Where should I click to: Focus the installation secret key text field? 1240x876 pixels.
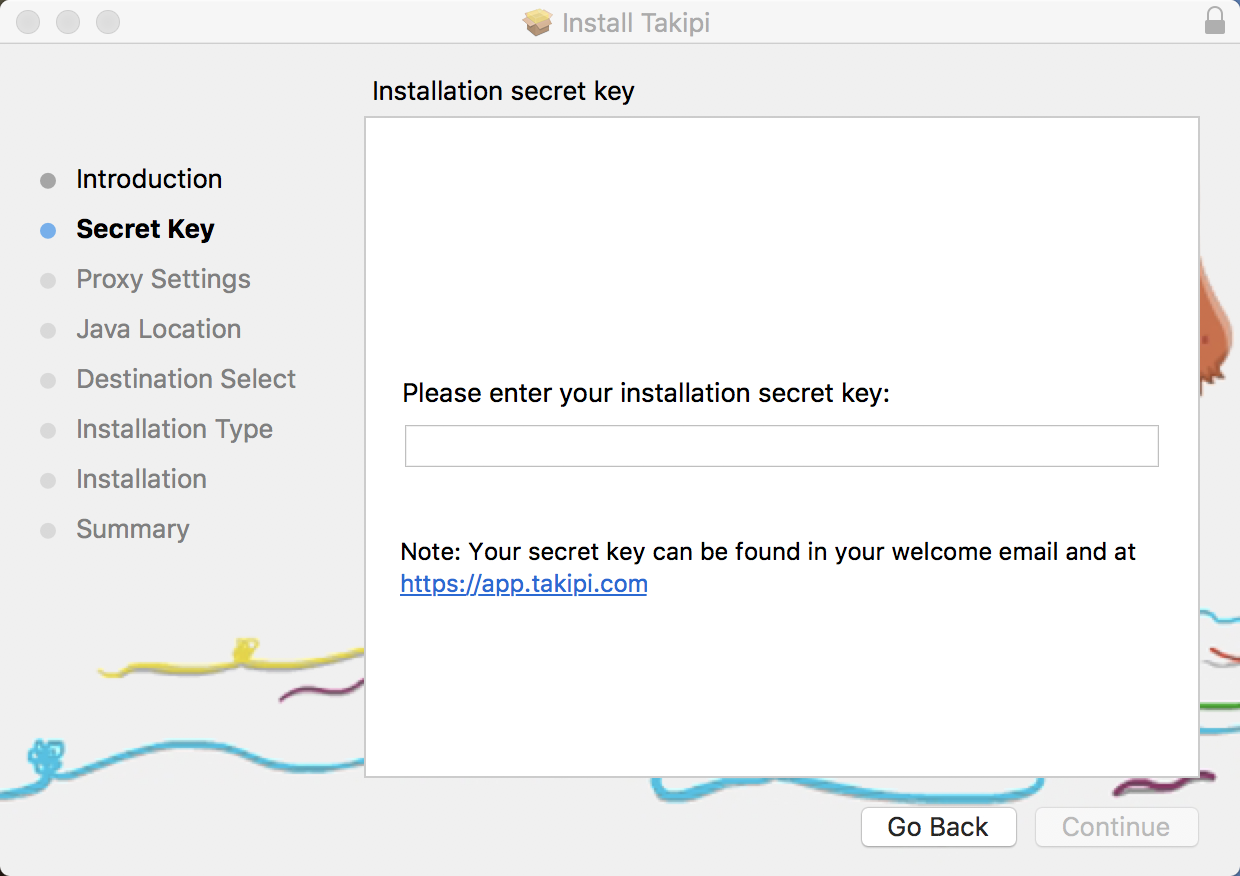coord(781,446)
